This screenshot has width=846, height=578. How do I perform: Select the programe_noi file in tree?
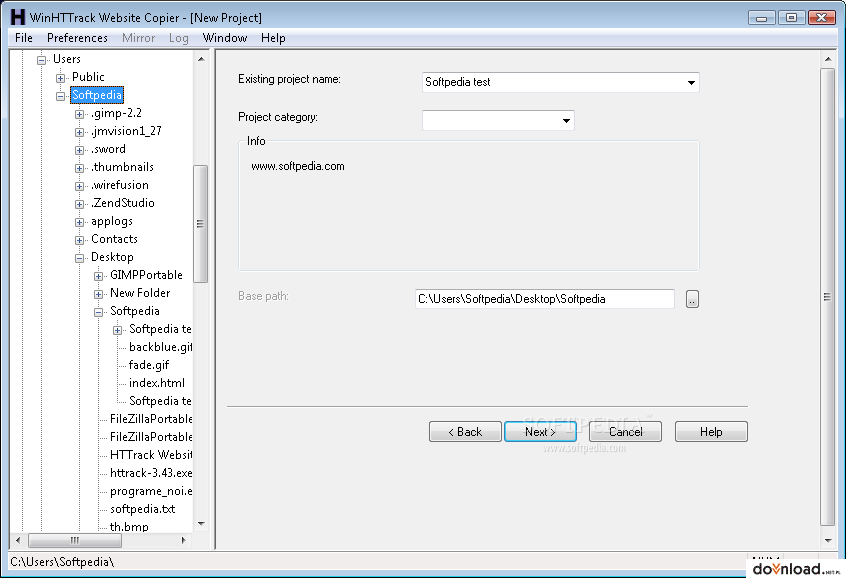151,491
